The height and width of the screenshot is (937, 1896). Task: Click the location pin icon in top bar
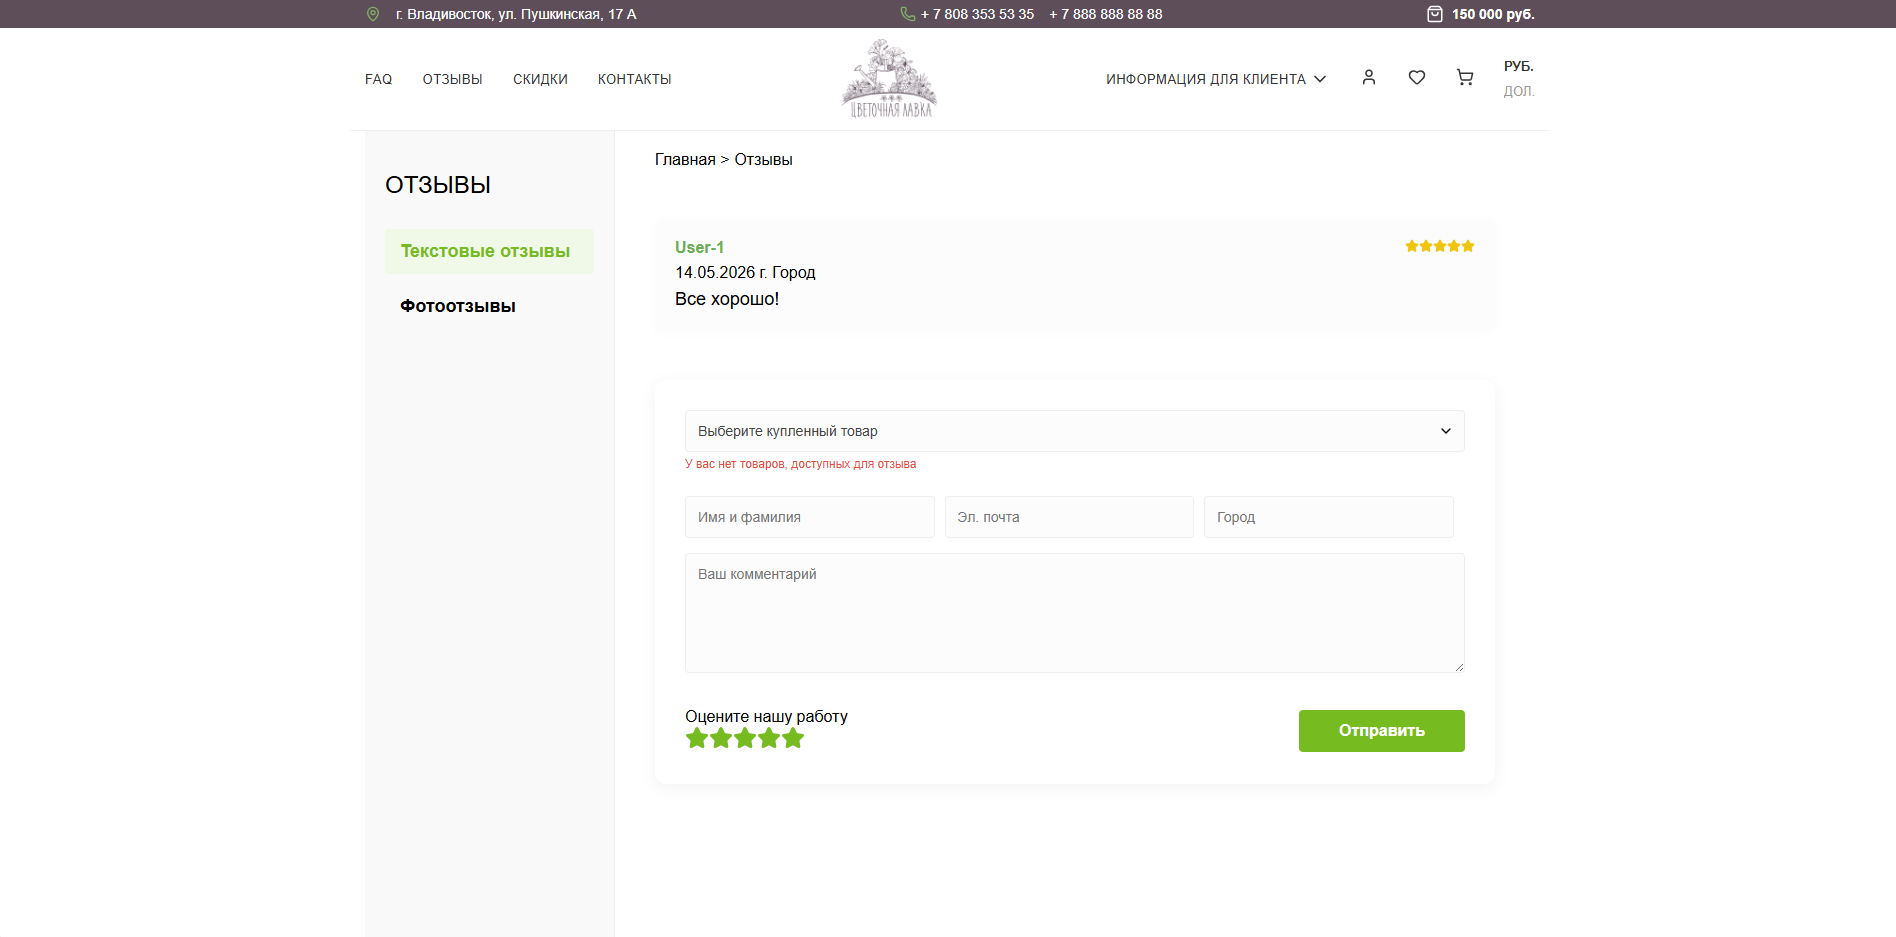pyautogui.click(x=373, y=14)
